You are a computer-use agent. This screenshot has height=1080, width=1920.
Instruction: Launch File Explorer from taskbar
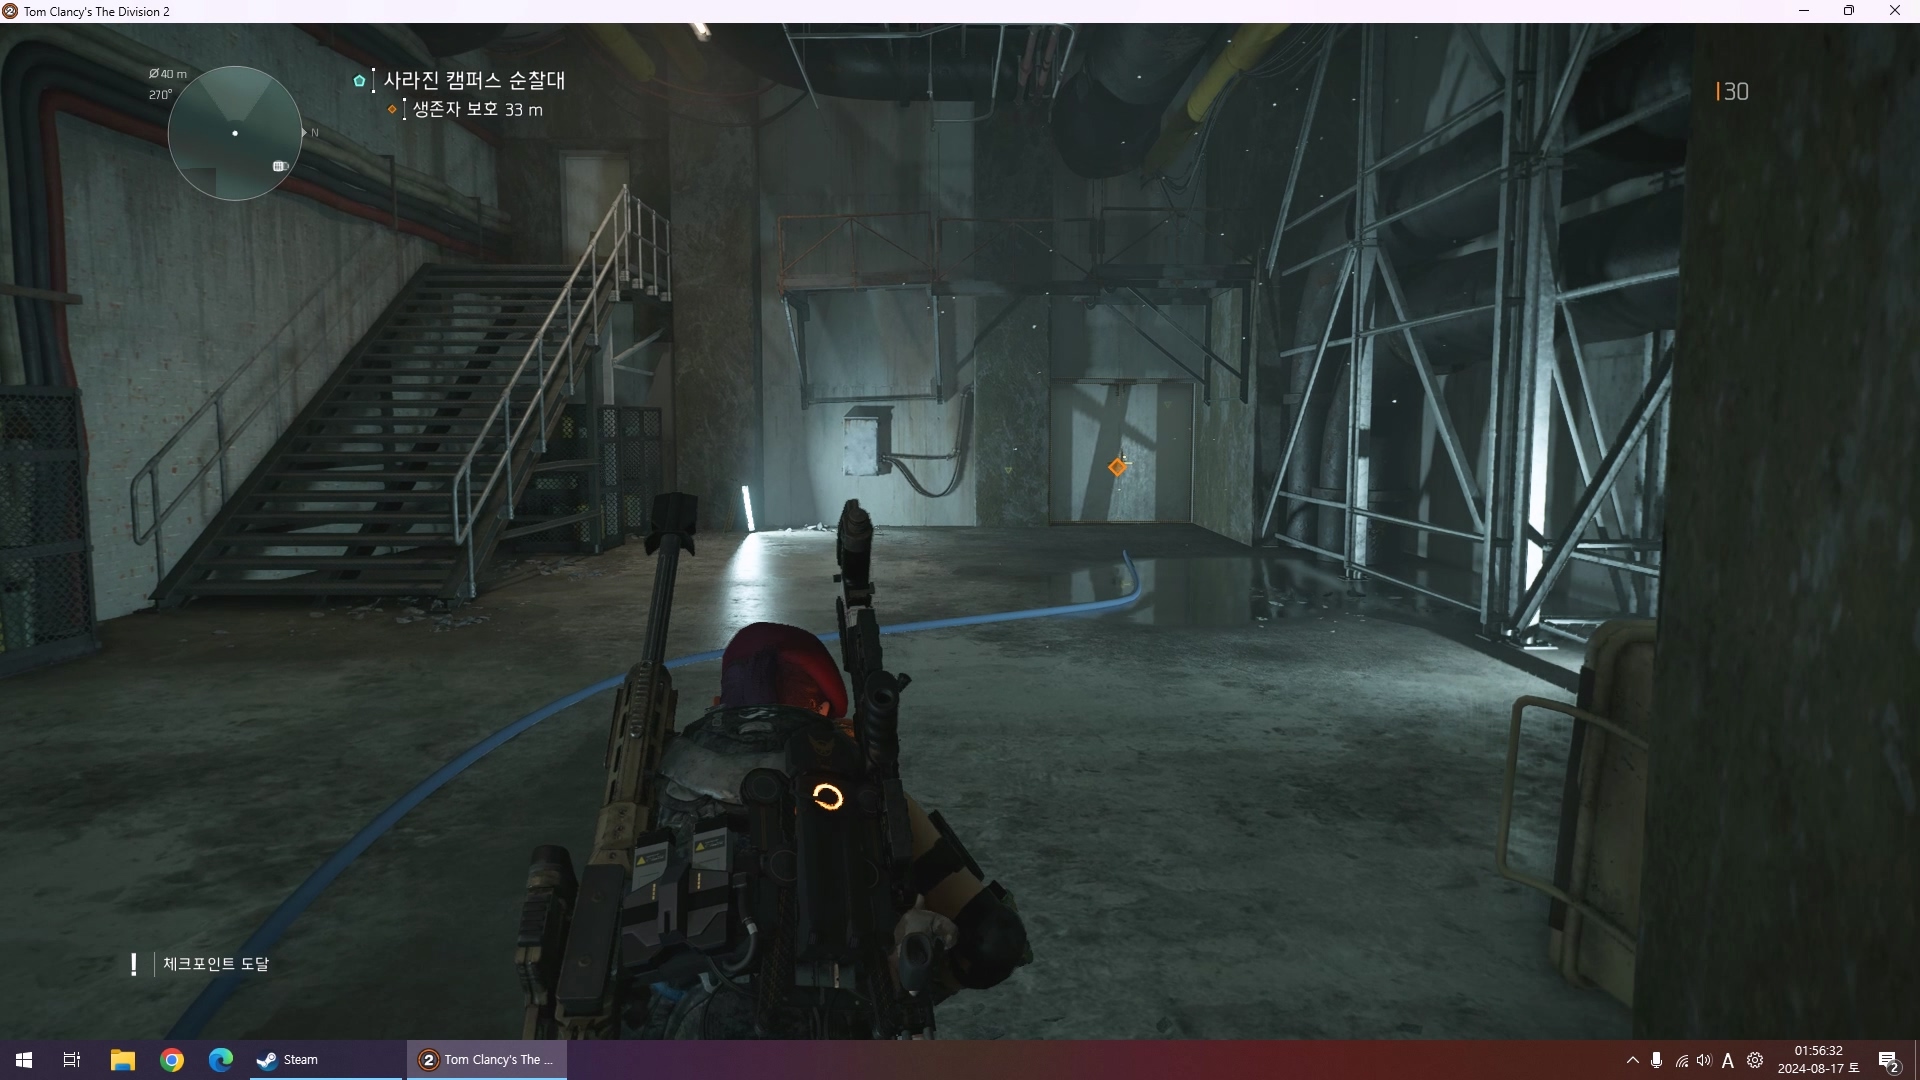point(122,1060)
